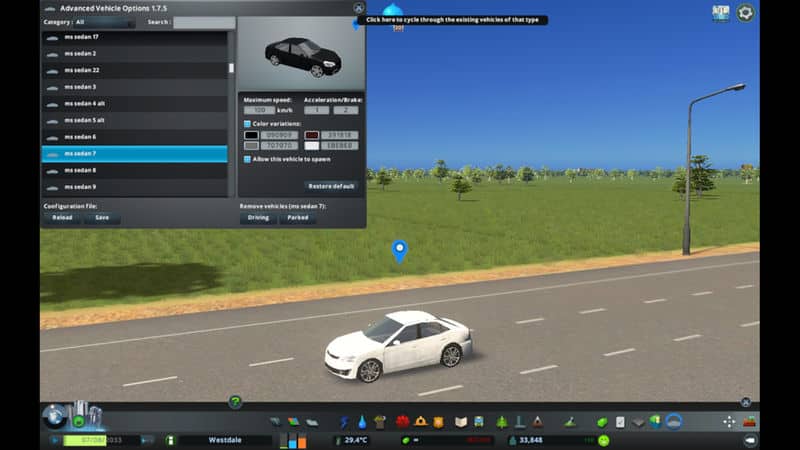The image size is (800, 450).
Task: Open the game options gear icon
Action: coord(745,13)
